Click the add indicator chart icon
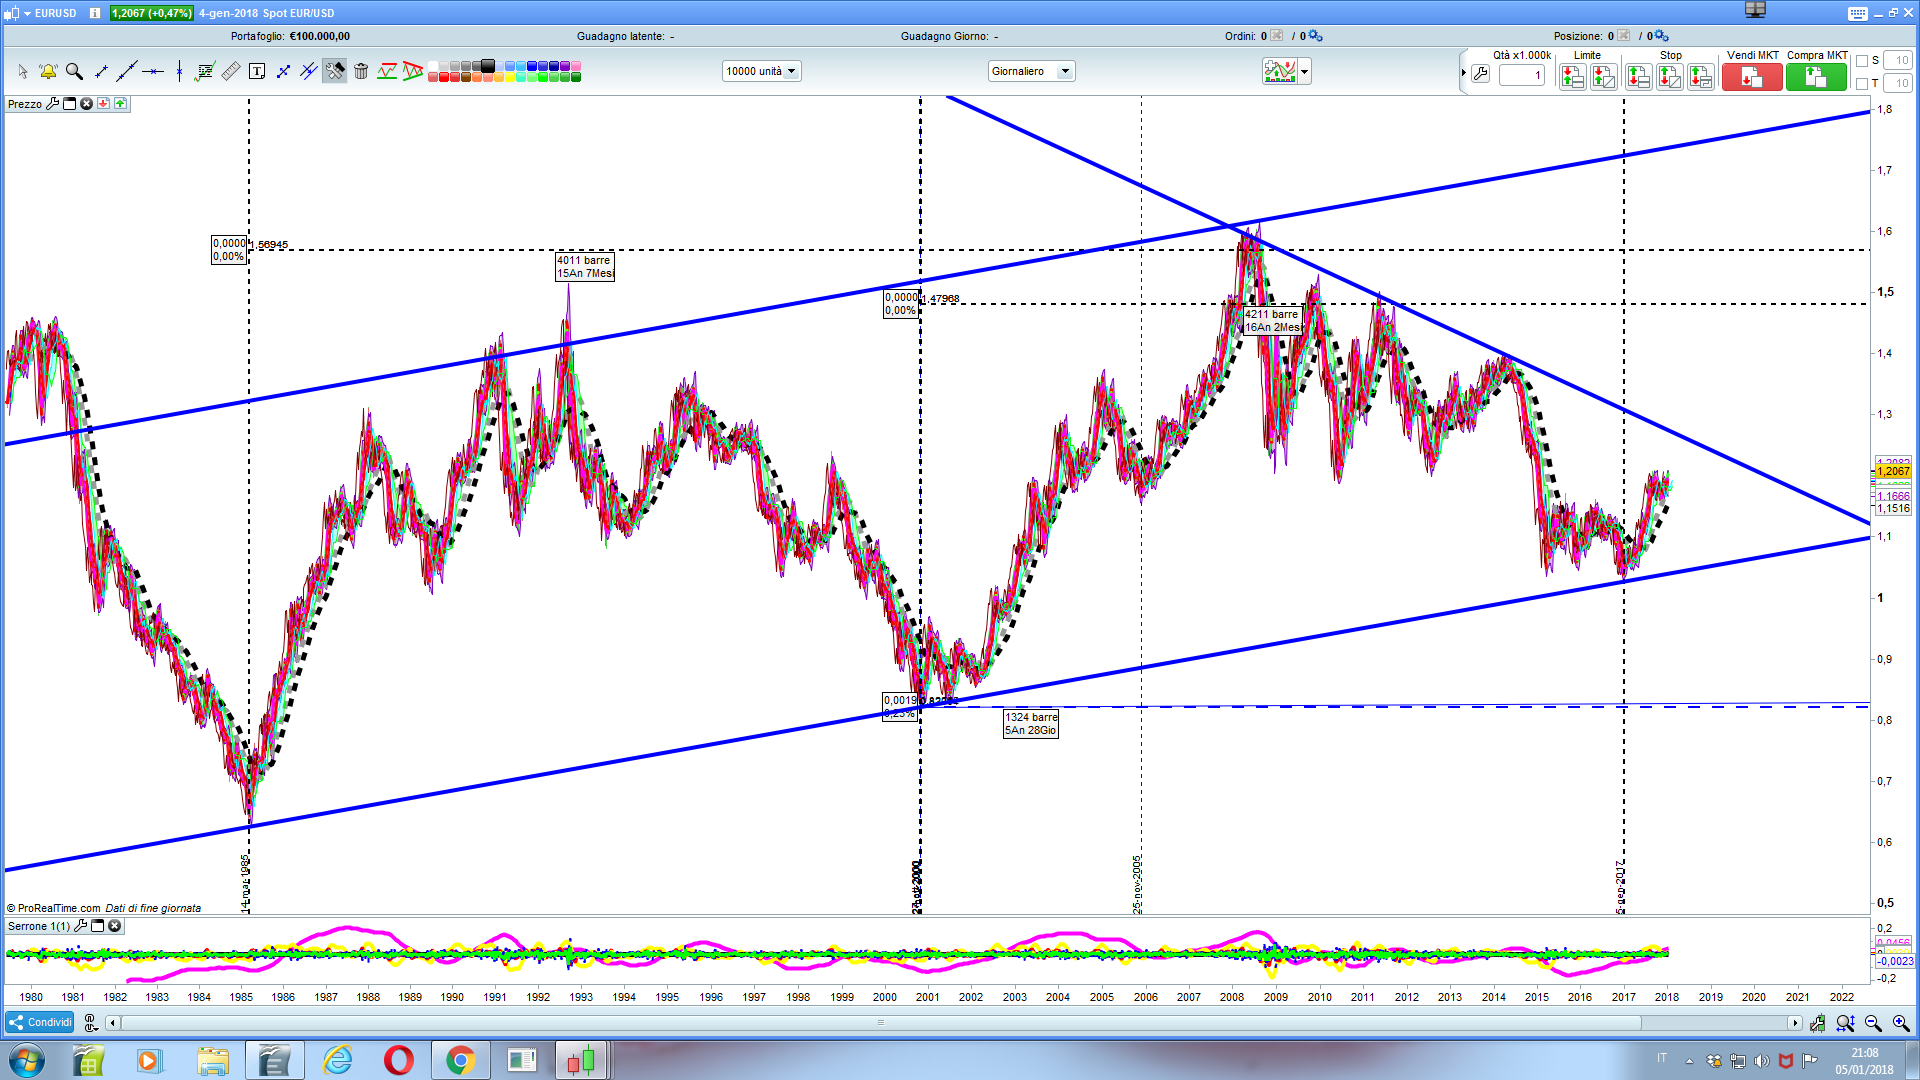Image resolution: width=1920 pixels, height=1080 pixels. click(1280, 71)
